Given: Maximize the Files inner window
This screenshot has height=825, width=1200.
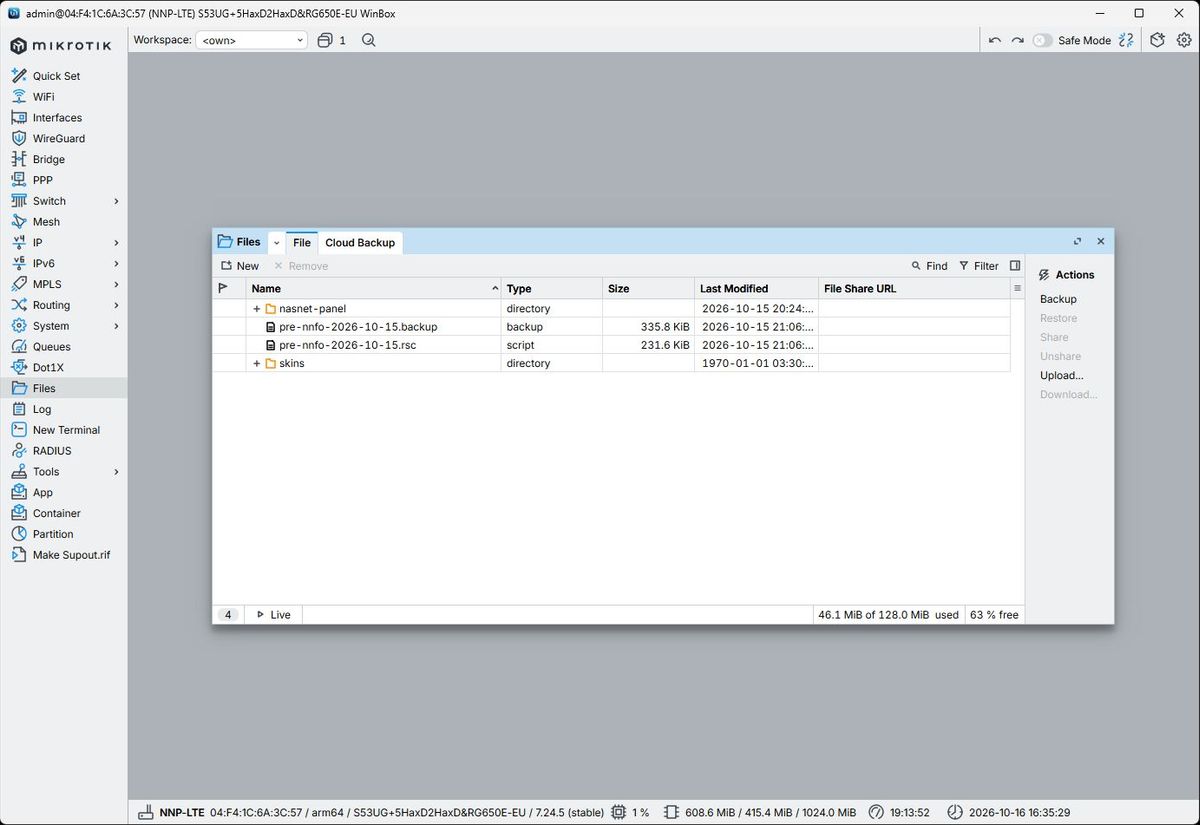Looking at the screenshot, I should click(x=1077, y=241).
